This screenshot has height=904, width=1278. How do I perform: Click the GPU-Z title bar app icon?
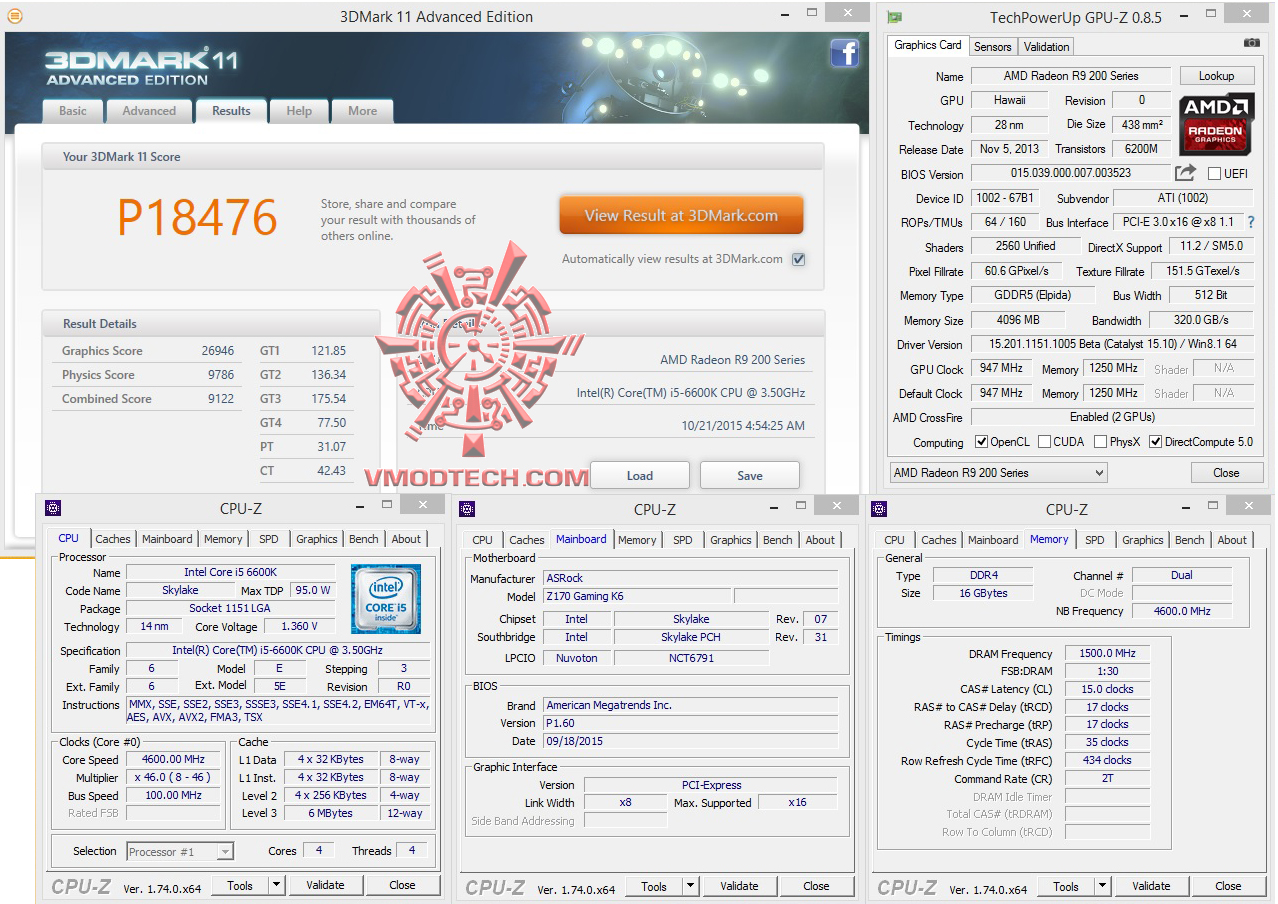(895, 17)
